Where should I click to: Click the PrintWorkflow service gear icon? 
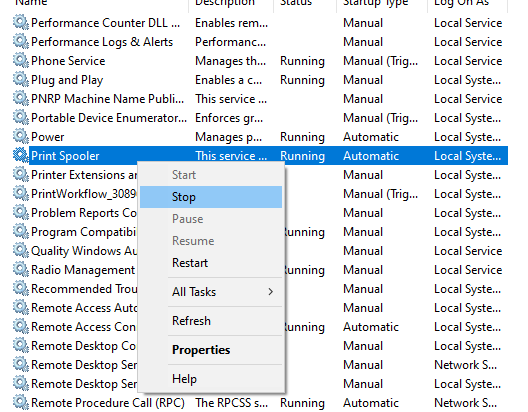[21, 194]
